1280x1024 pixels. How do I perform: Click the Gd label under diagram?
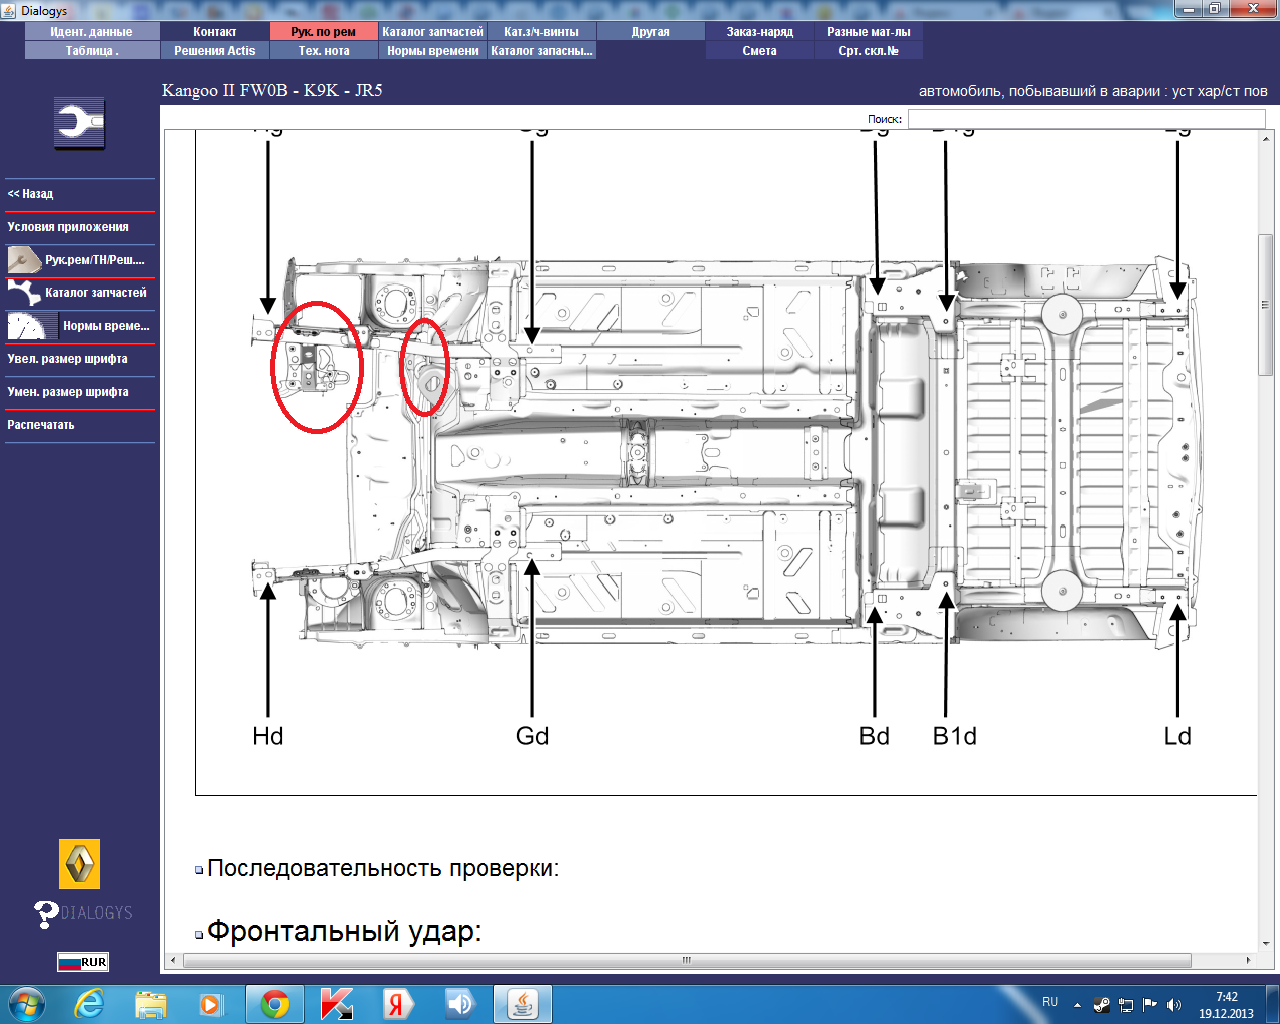532,736
